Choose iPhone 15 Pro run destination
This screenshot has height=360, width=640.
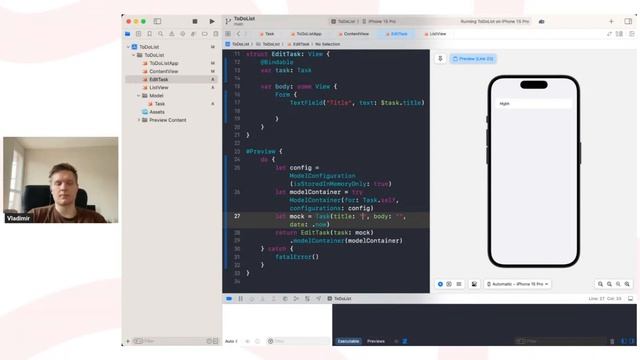pyautogui.click(x=379, y=21)
